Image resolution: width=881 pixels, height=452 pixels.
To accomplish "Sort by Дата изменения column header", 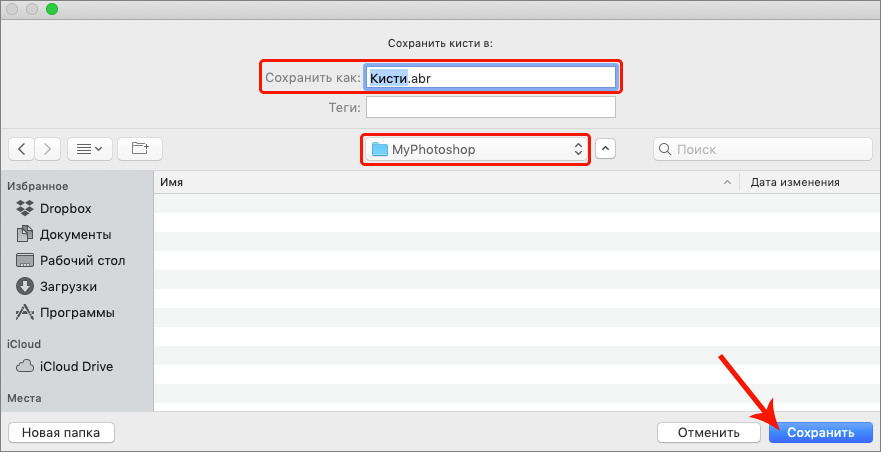I will pyautogui.click(x=795, y=182).
